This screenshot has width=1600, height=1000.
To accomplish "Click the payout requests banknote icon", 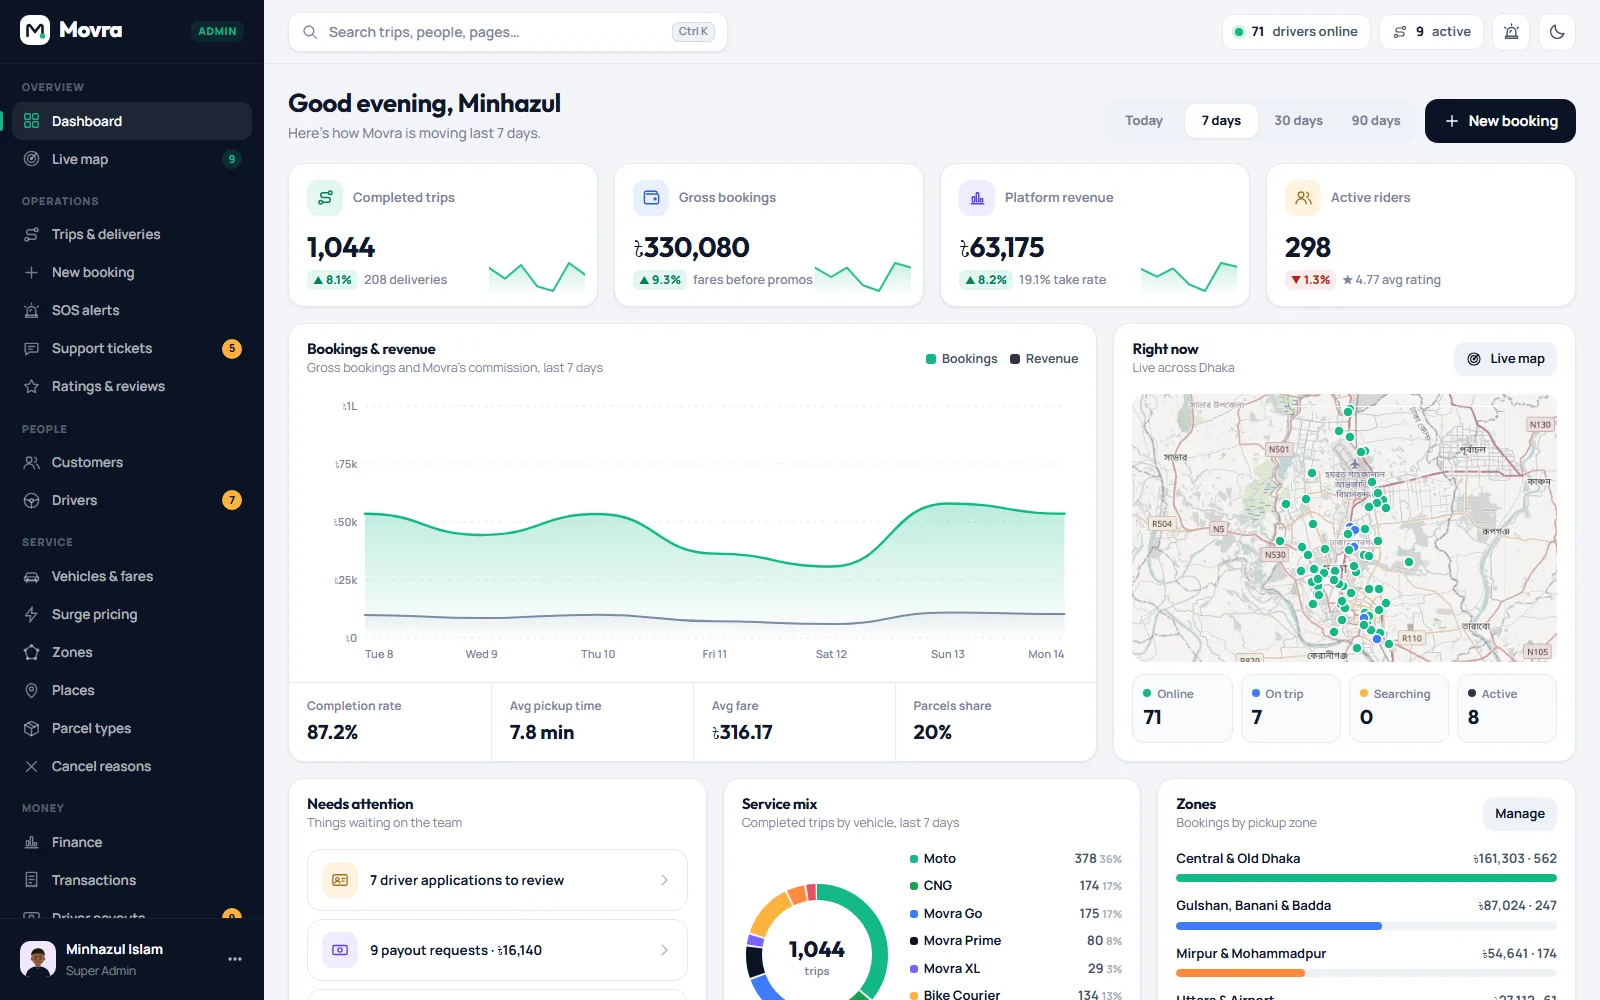I will point(340,950).
